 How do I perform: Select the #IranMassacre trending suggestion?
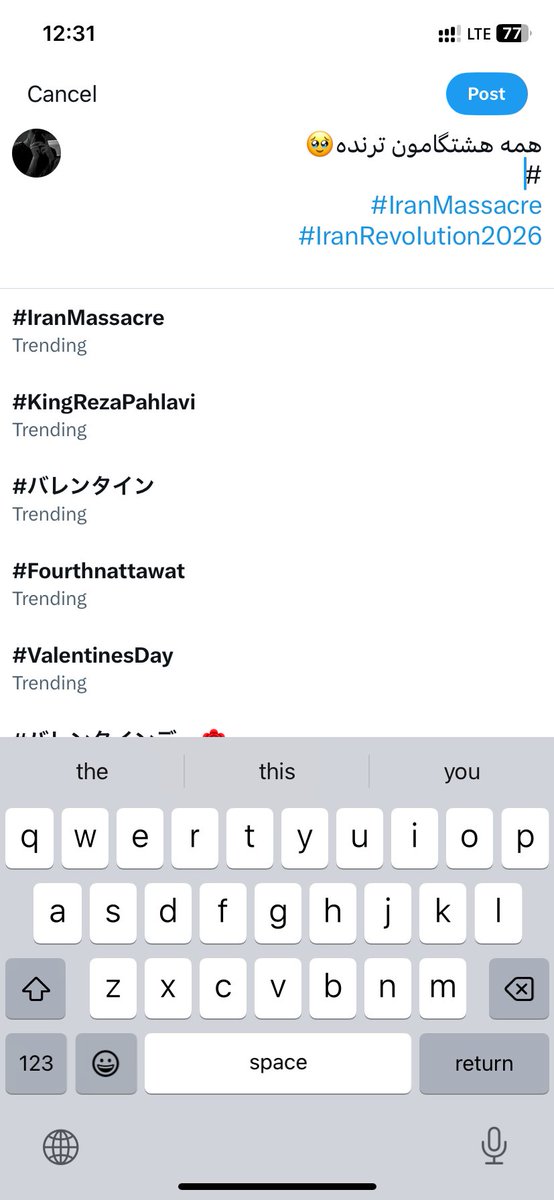tap(277, 331)
